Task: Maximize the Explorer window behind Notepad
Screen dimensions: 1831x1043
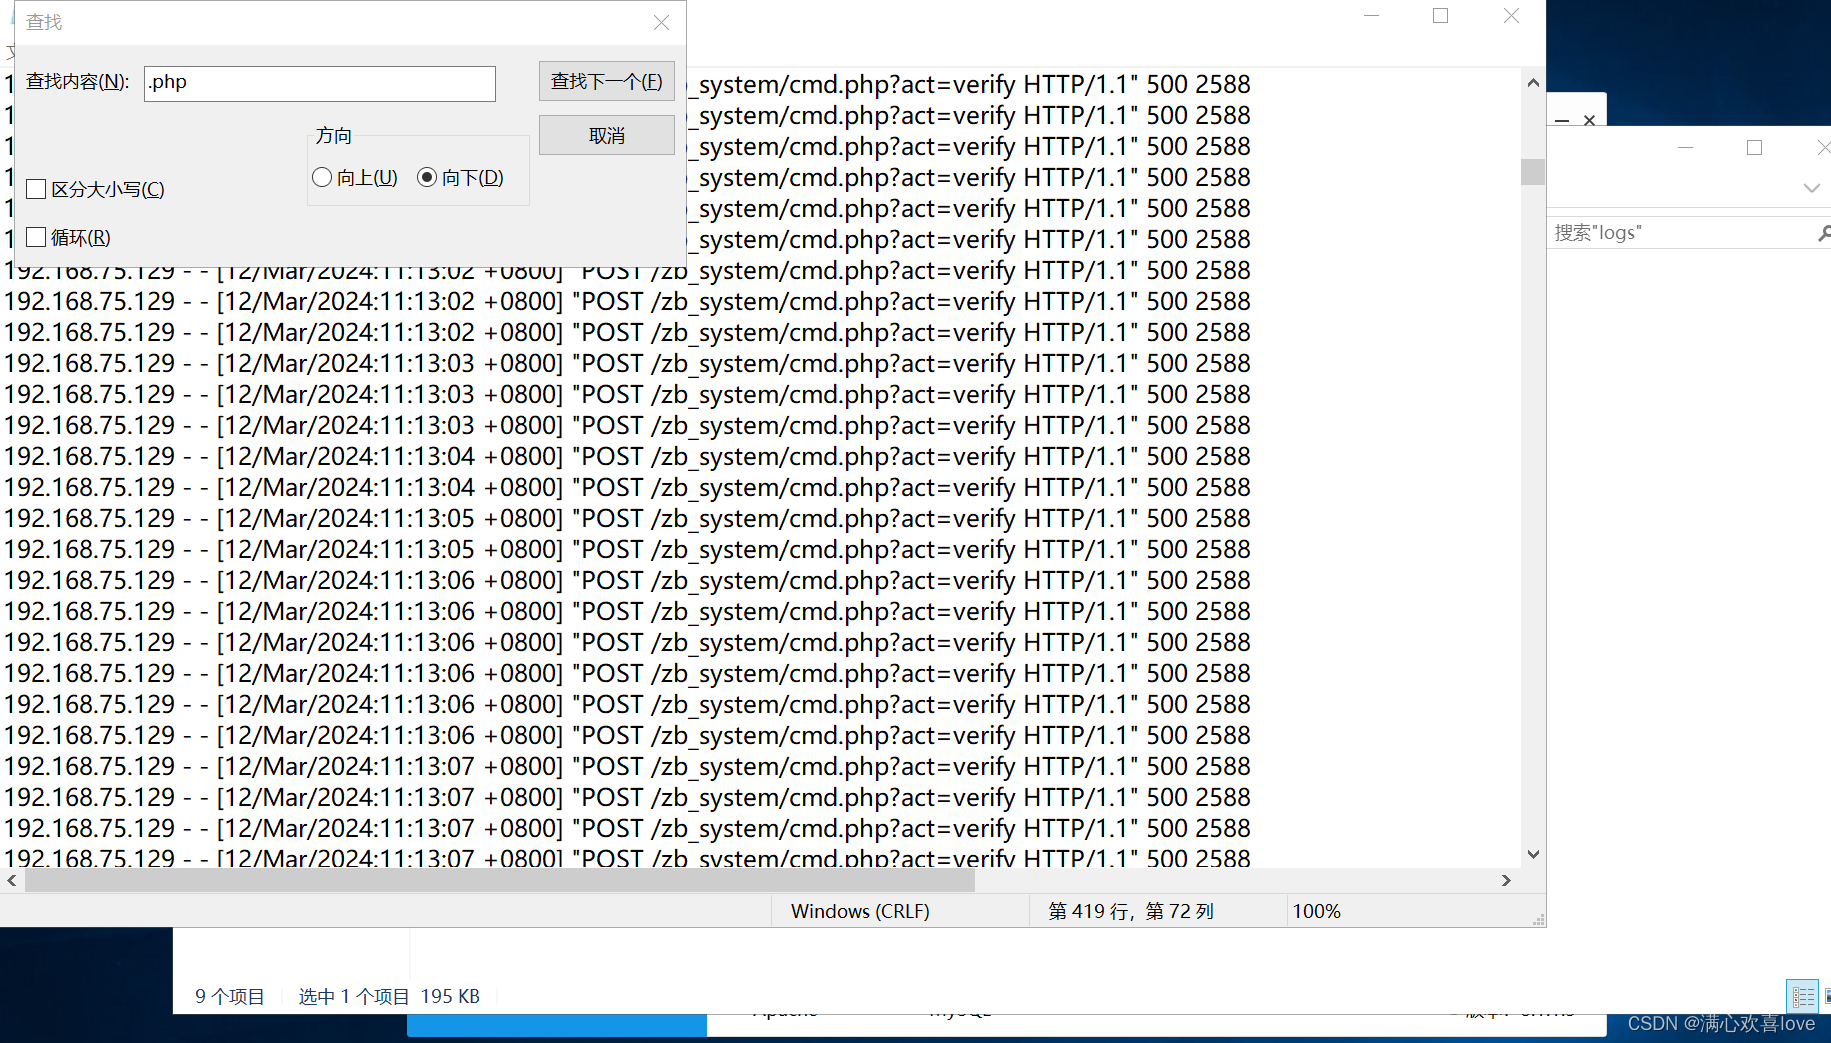Action: 1754,148
